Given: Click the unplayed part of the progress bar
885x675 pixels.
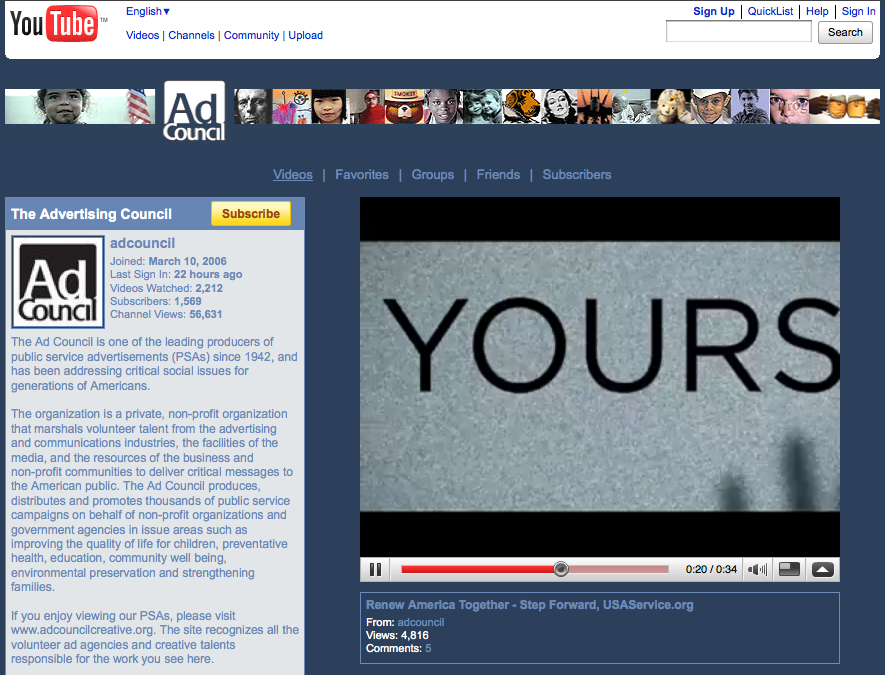Looking at the screenshot, I should pyautogui.click(x=618, y=569).
